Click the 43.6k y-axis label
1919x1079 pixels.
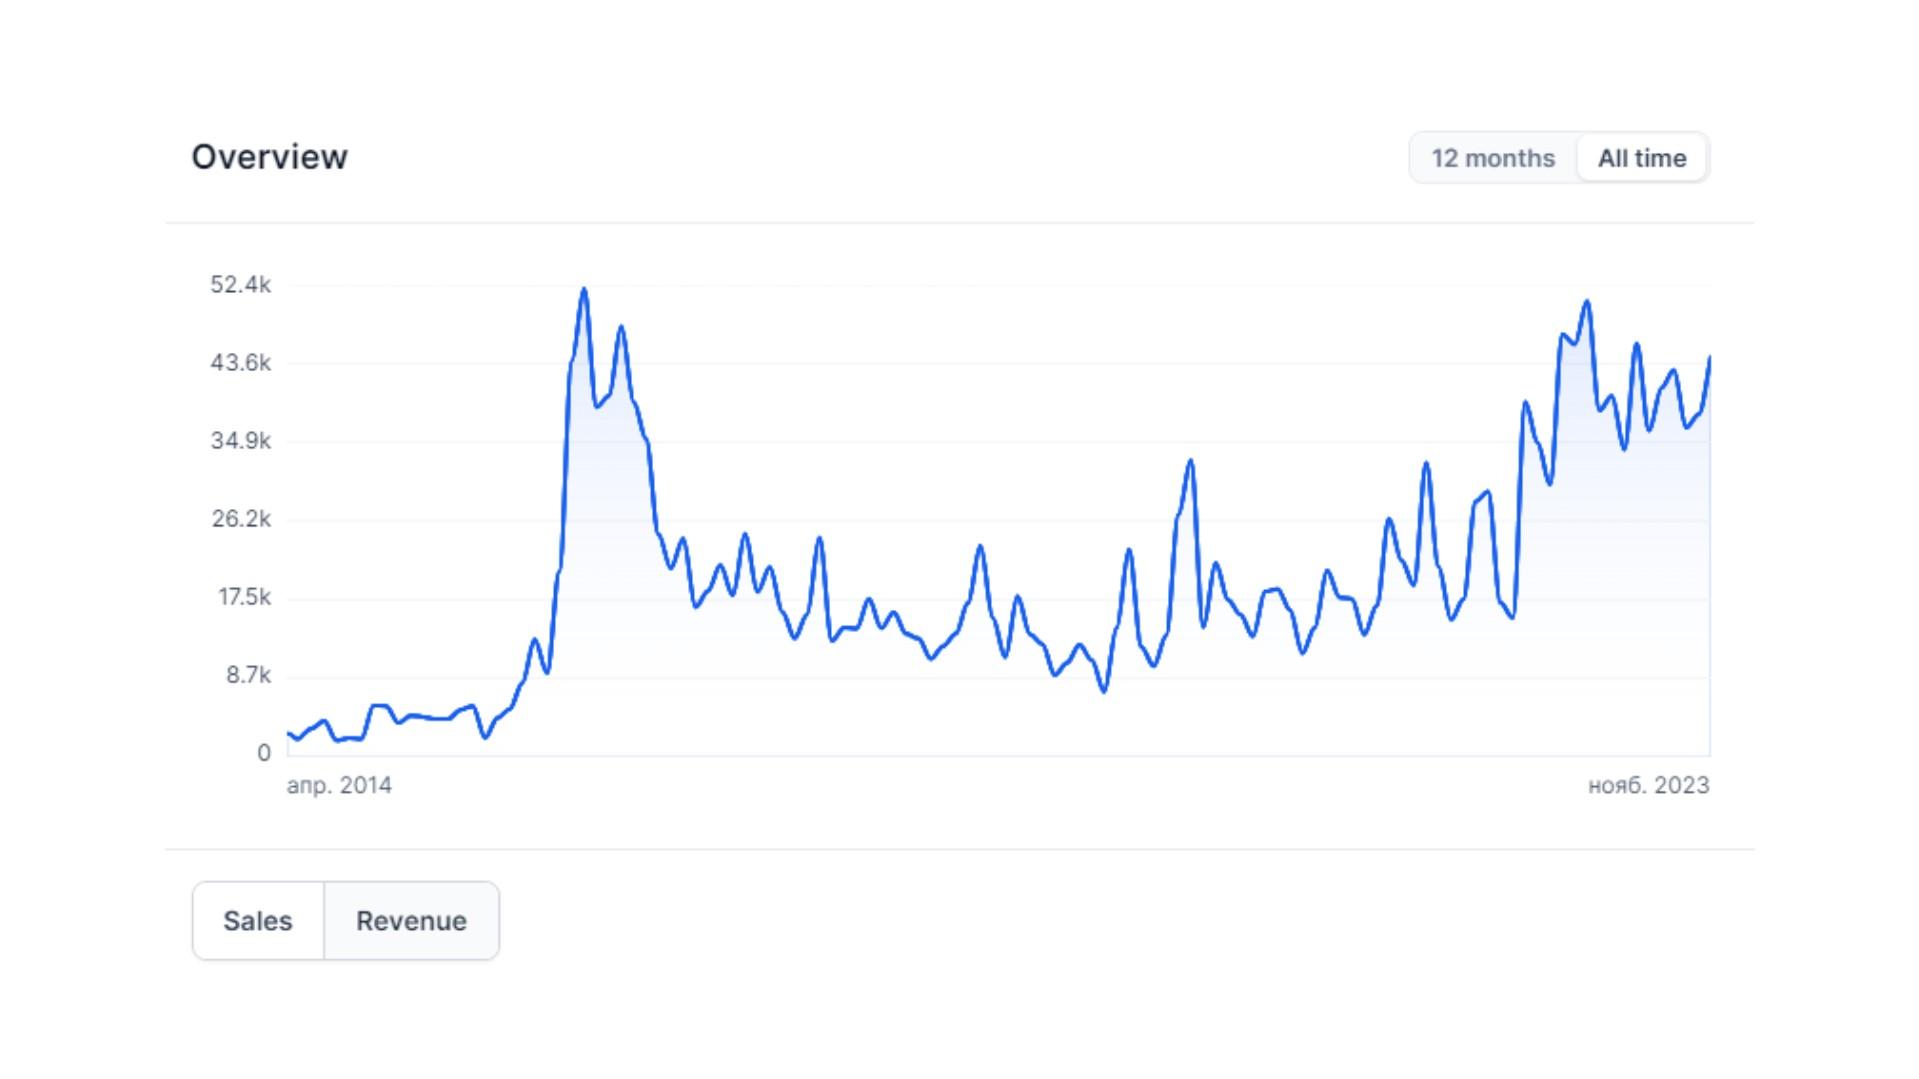coord(240,363)
